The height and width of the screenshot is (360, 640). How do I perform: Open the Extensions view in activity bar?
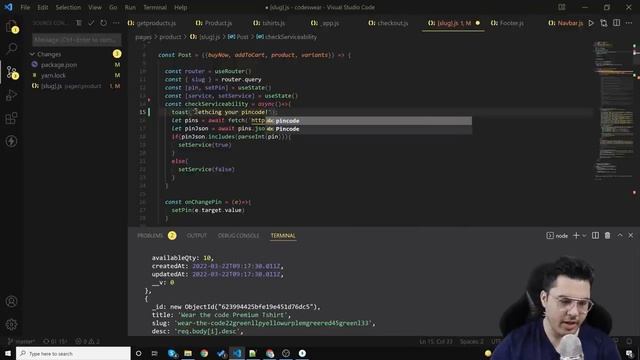(11, 118)
